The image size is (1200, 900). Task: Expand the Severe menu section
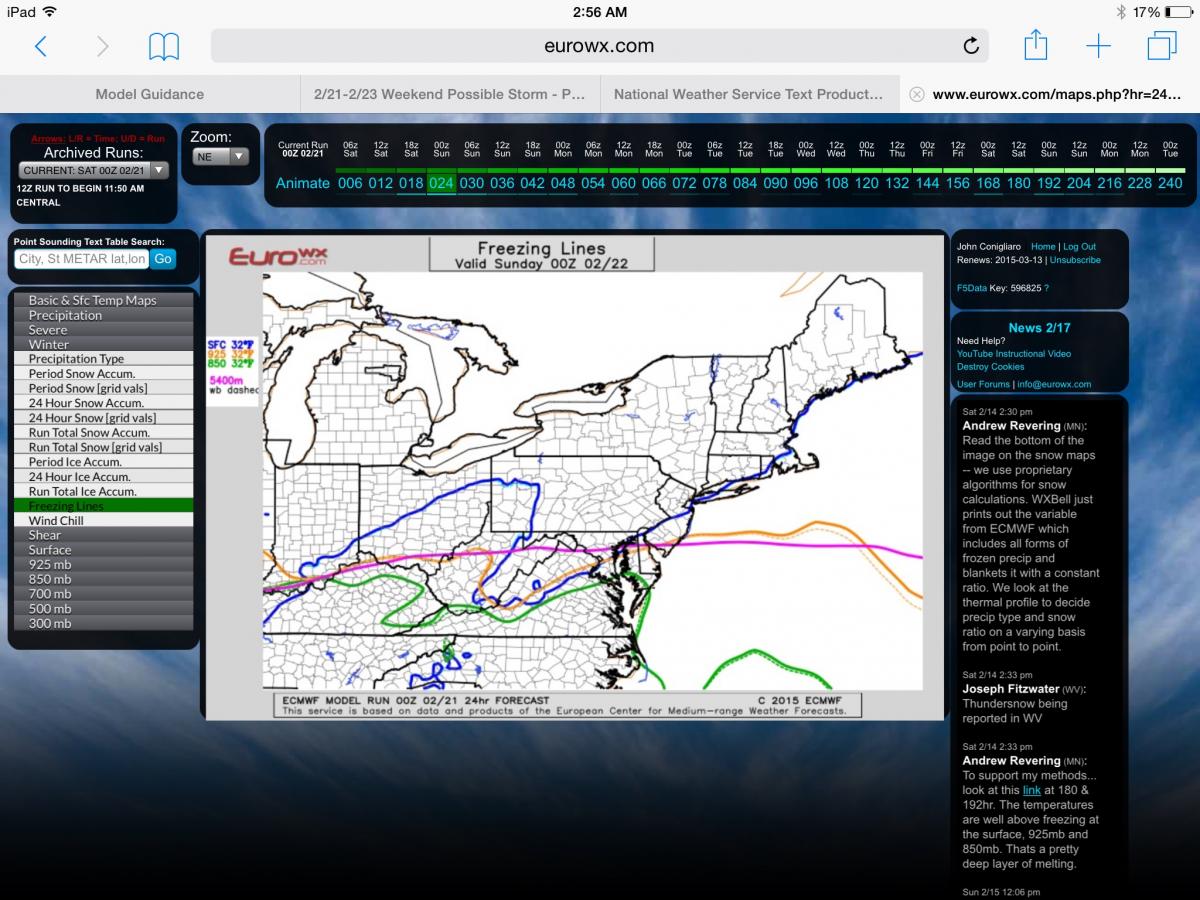pyautogui.click(x=103, y=330)
